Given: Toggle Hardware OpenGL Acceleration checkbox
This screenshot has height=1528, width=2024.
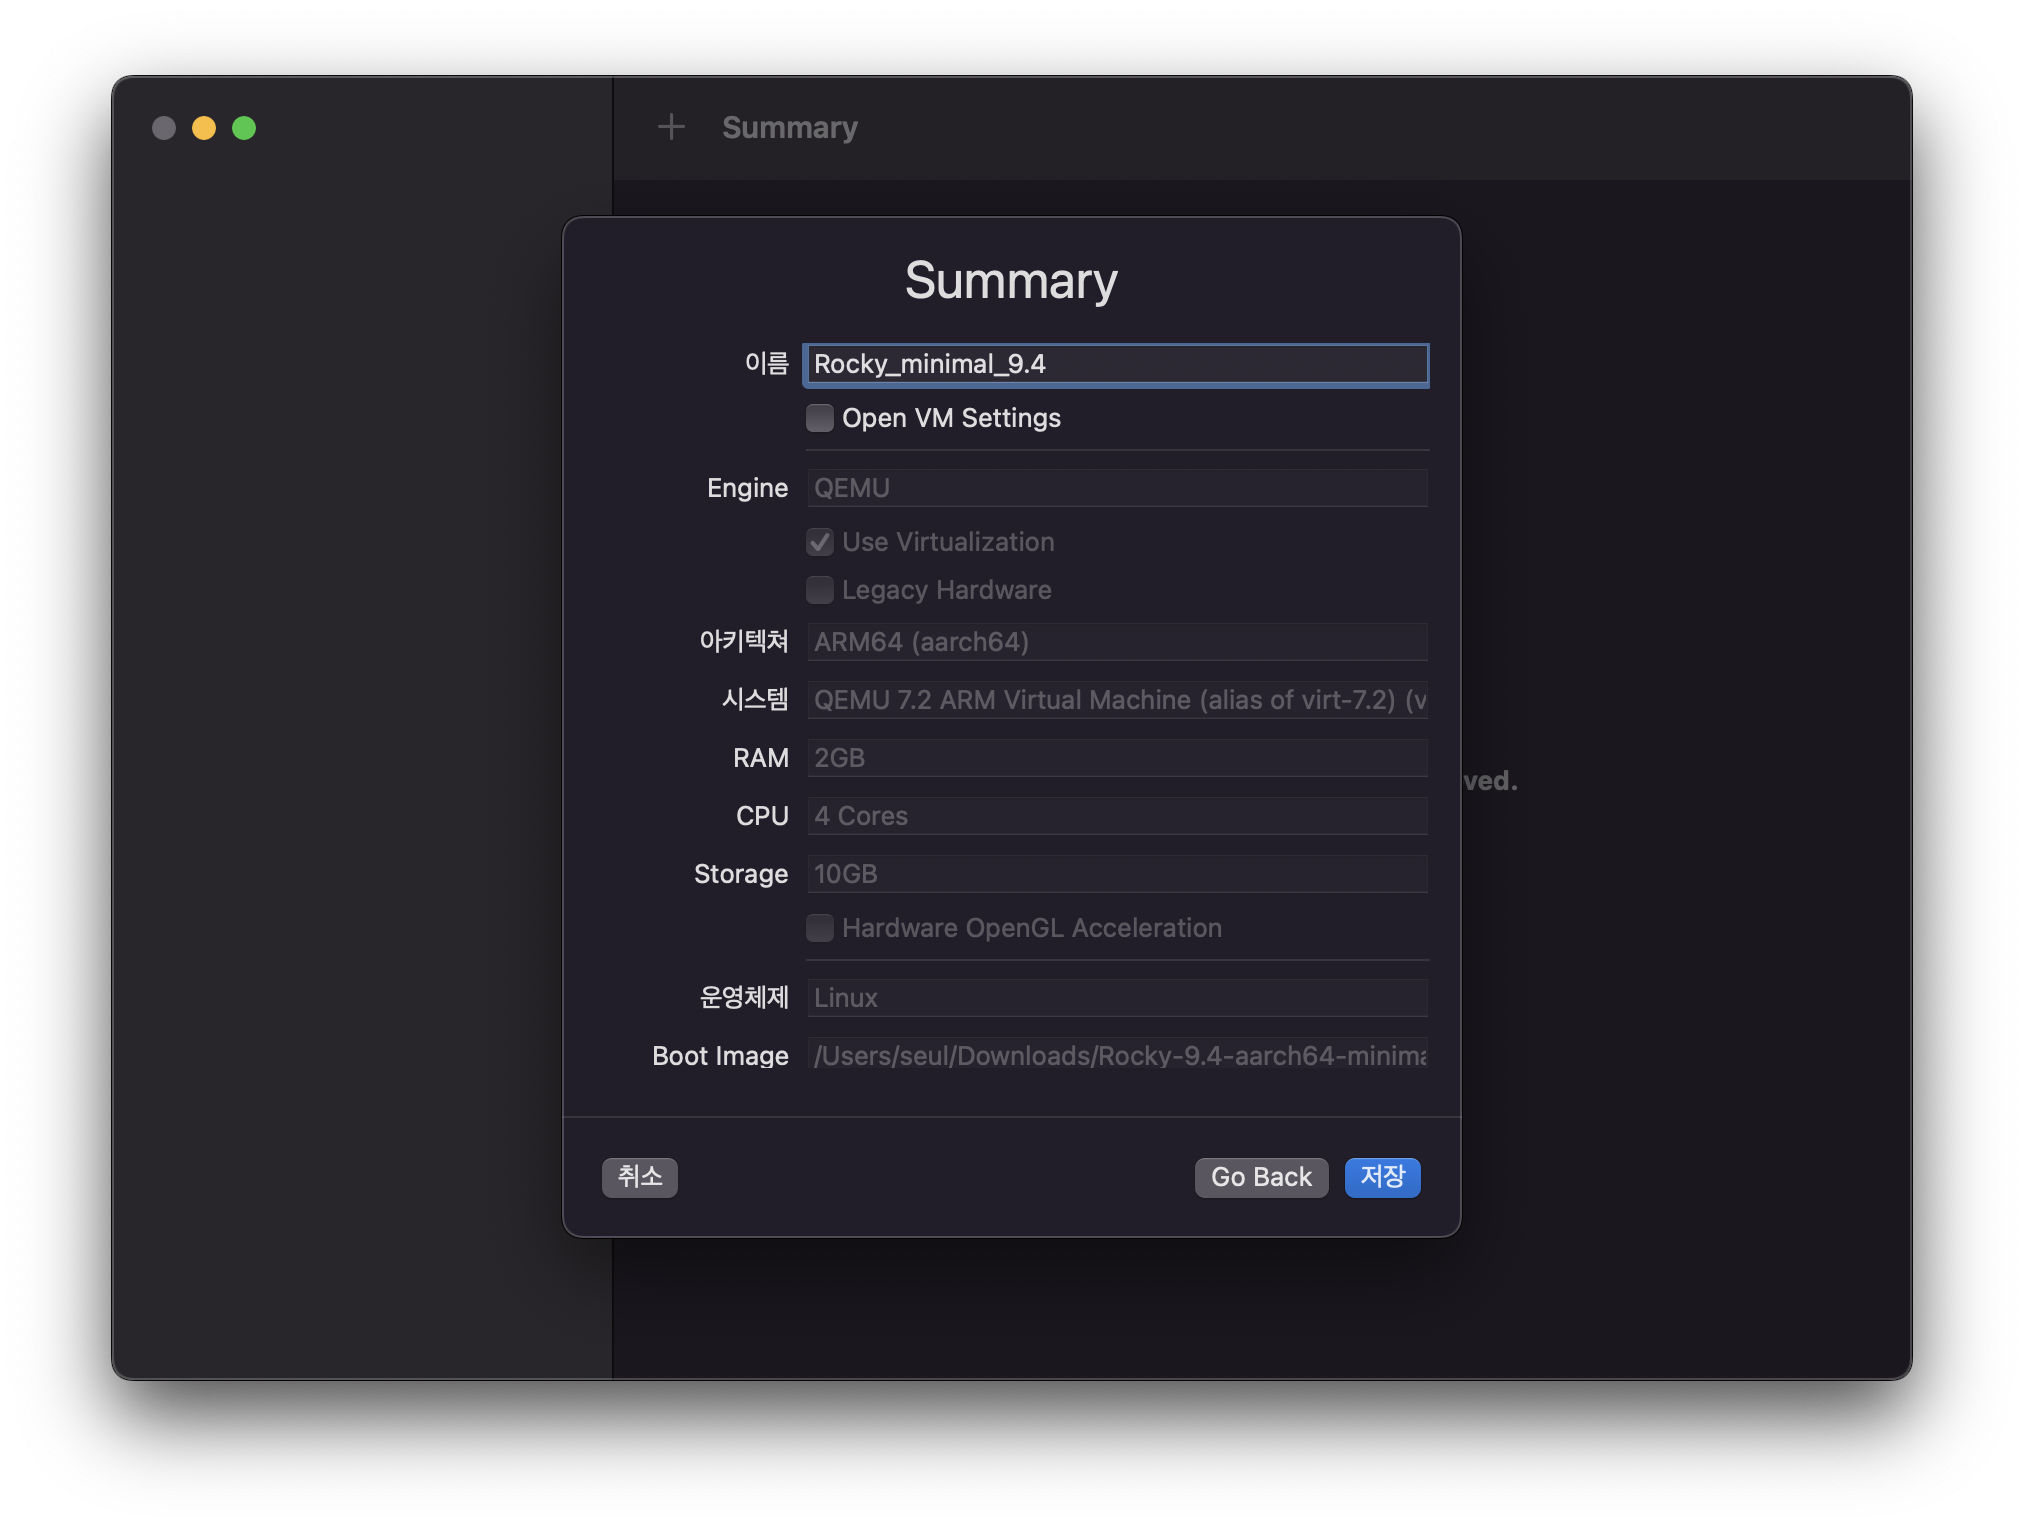Looking at the screenshot, I should tap(820, 928).
